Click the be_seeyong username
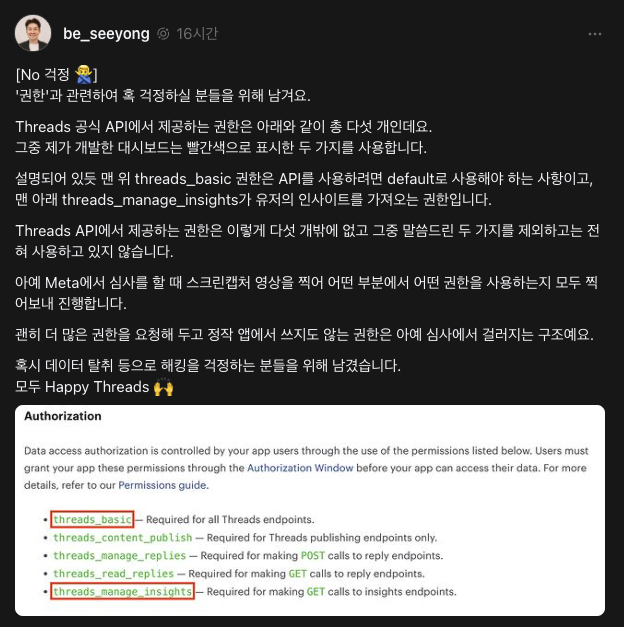The width and height of the screenshot is (624, 627). 106,34
